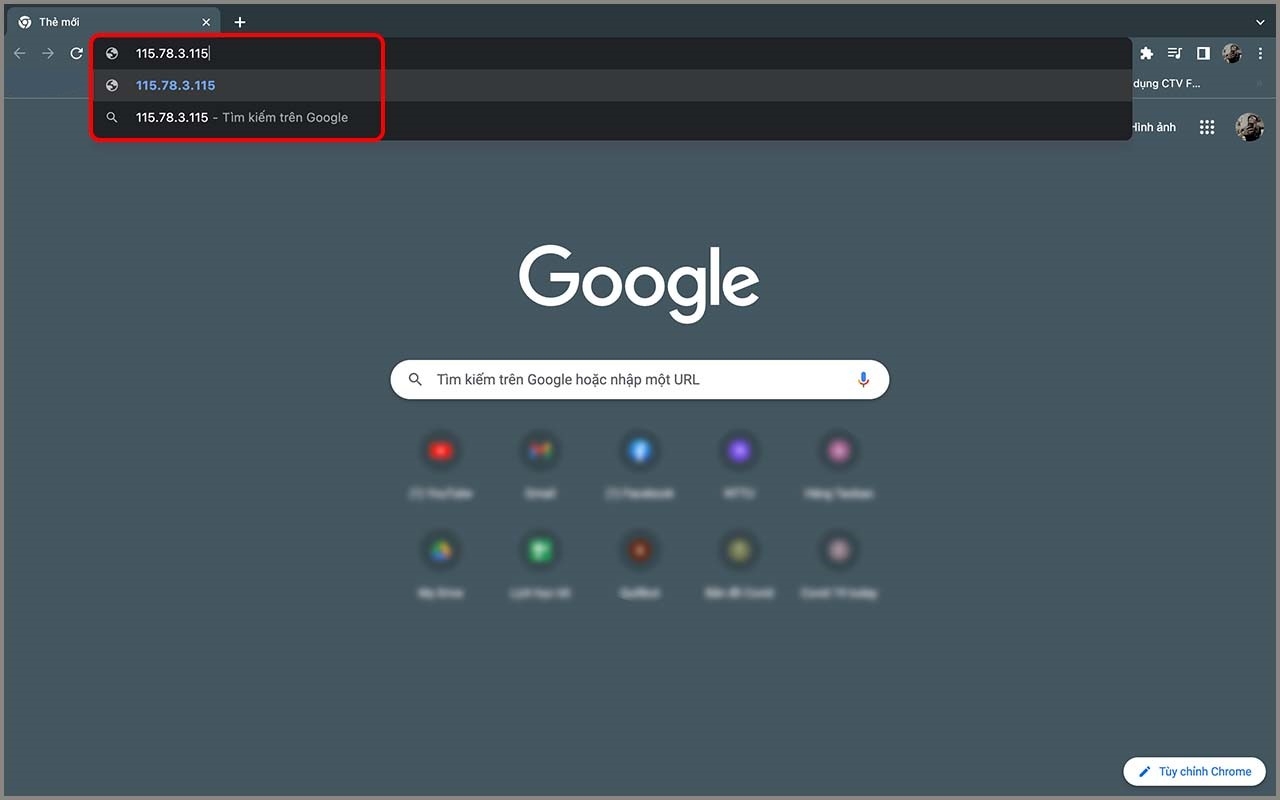Open the Extensions puzzle icon

point(1147,53)
